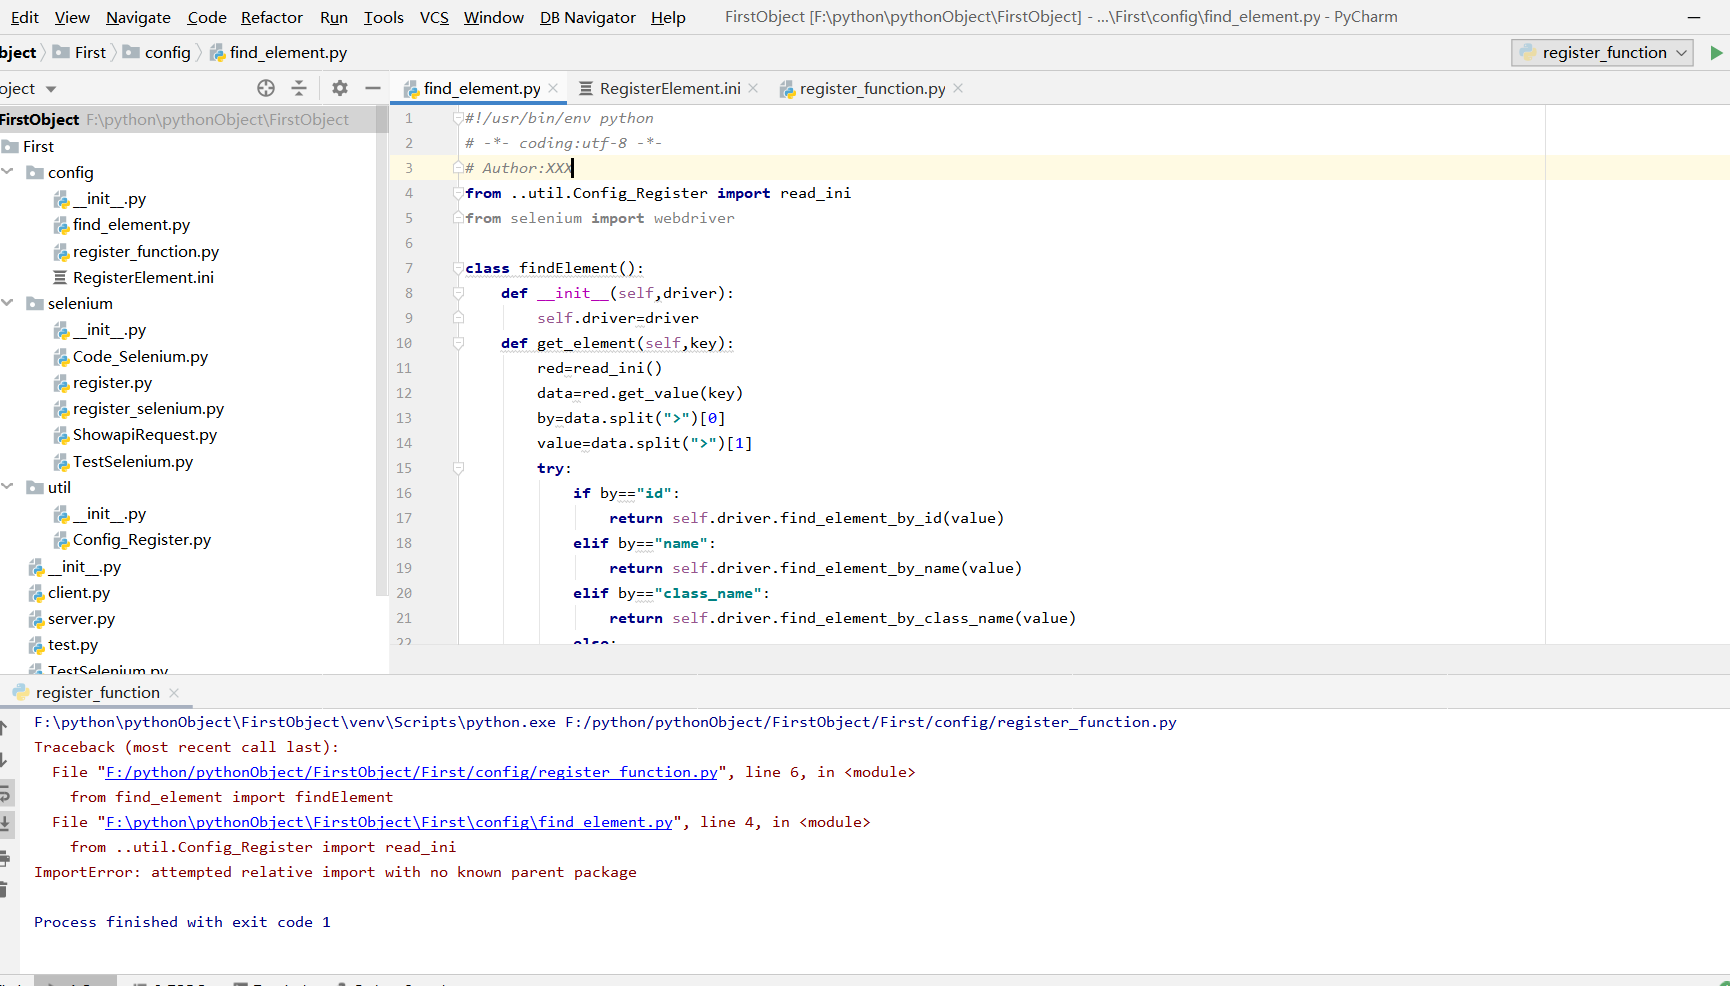Open the Help menu
The image size is (1730, 986).
pos(668,17)
